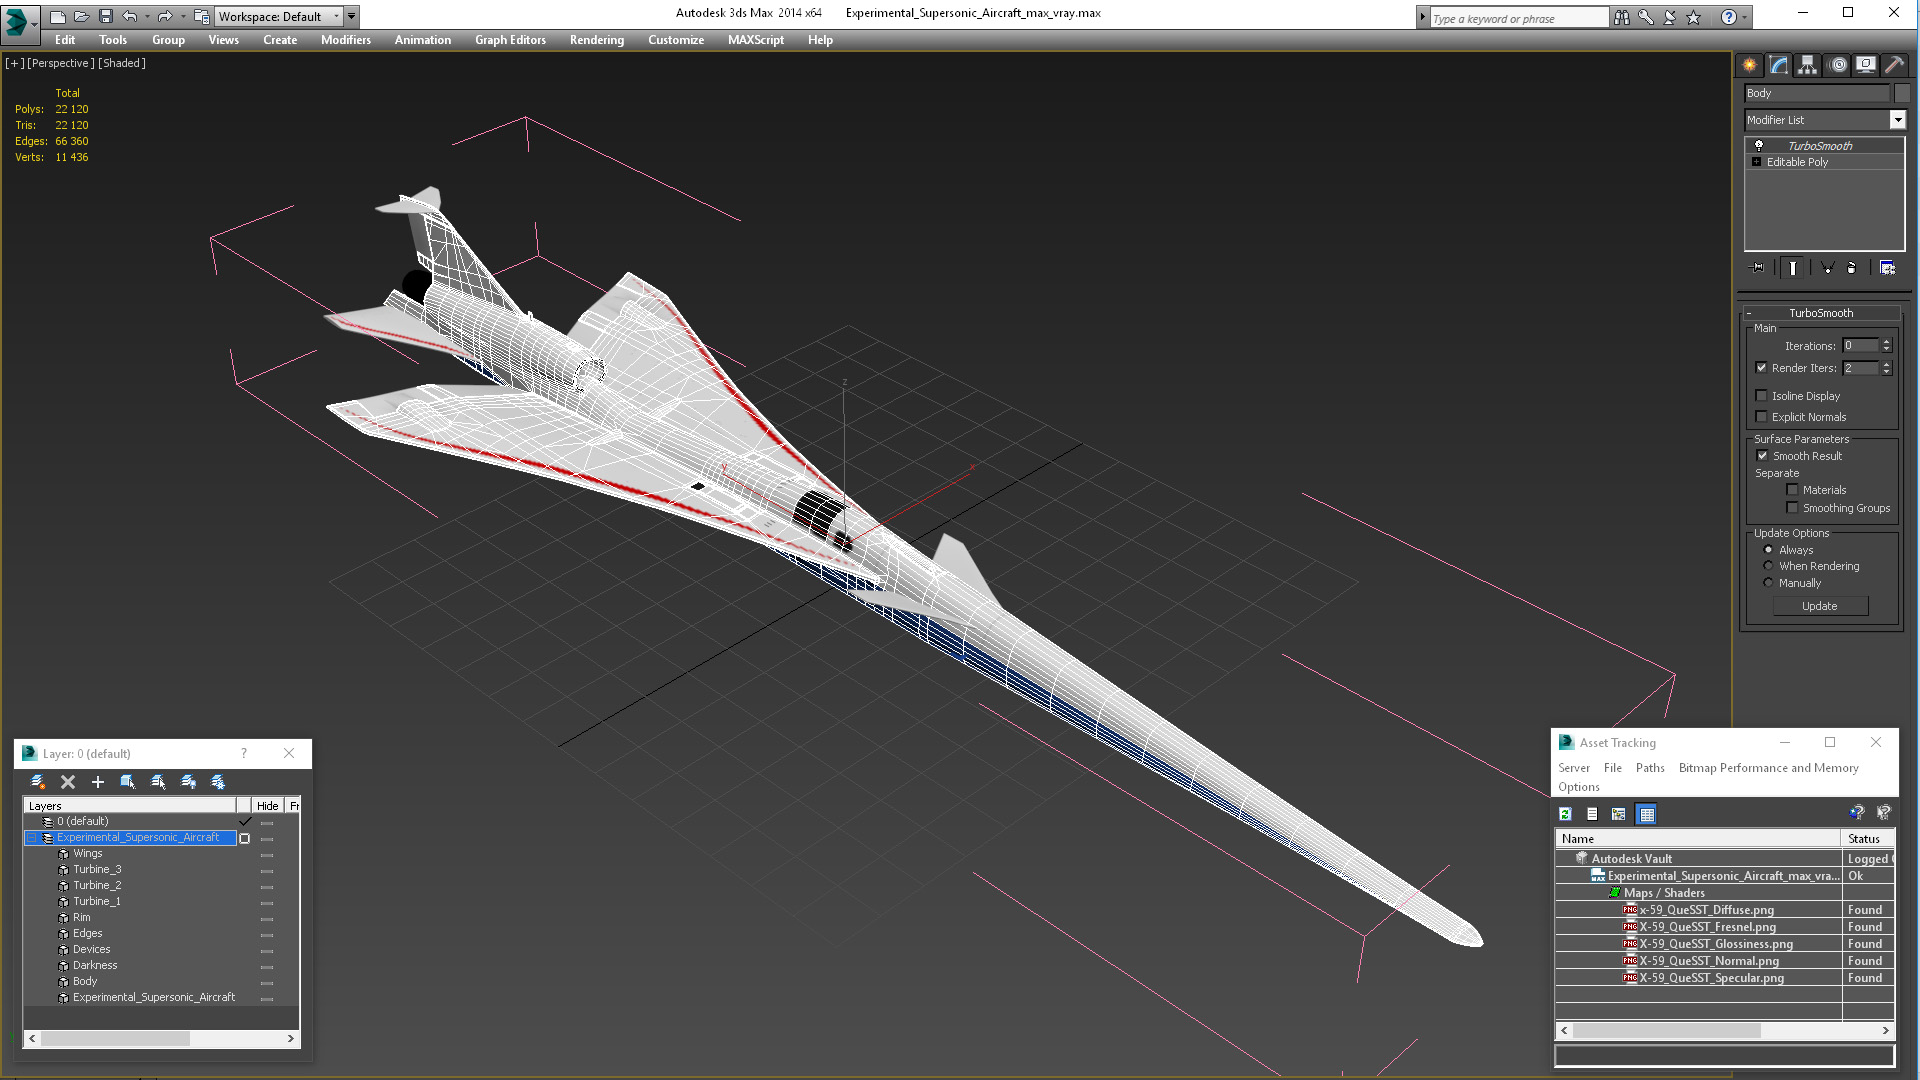This screenshot has height=1080, width=1920.
Task: Click the Asset Tracking horizontal scrollbar
Action: point(1725,1030)
